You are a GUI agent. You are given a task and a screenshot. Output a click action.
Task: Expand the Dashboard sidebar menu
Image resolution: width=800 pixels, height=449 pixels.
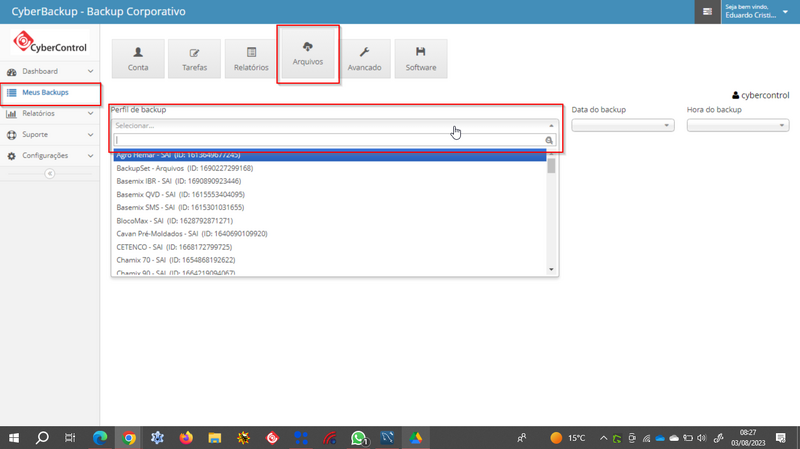[50, 72]
